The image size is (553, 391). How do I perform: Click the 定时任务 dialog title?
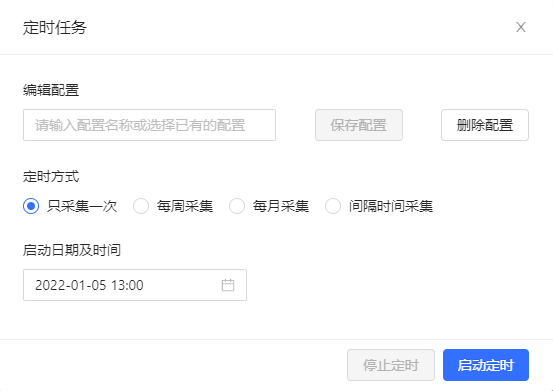(x=55, y=28)
